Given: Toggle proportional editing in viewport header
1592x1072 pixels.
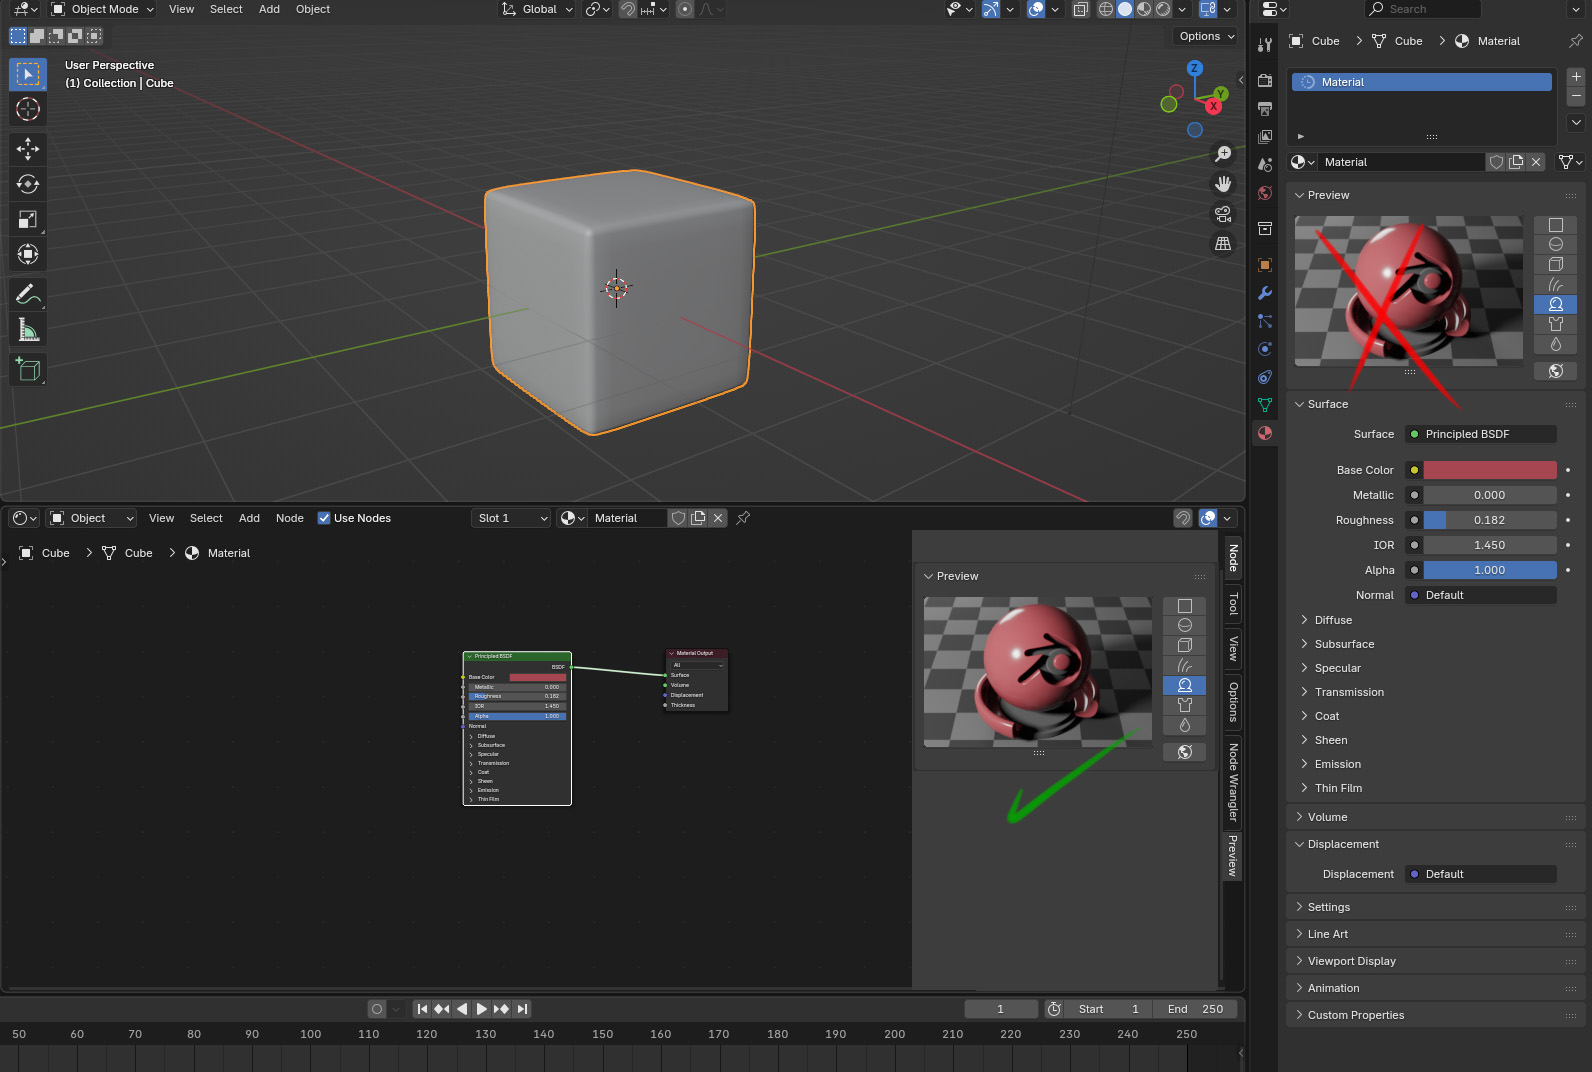Looking at the screenshot, I should (x=685, y=9).
